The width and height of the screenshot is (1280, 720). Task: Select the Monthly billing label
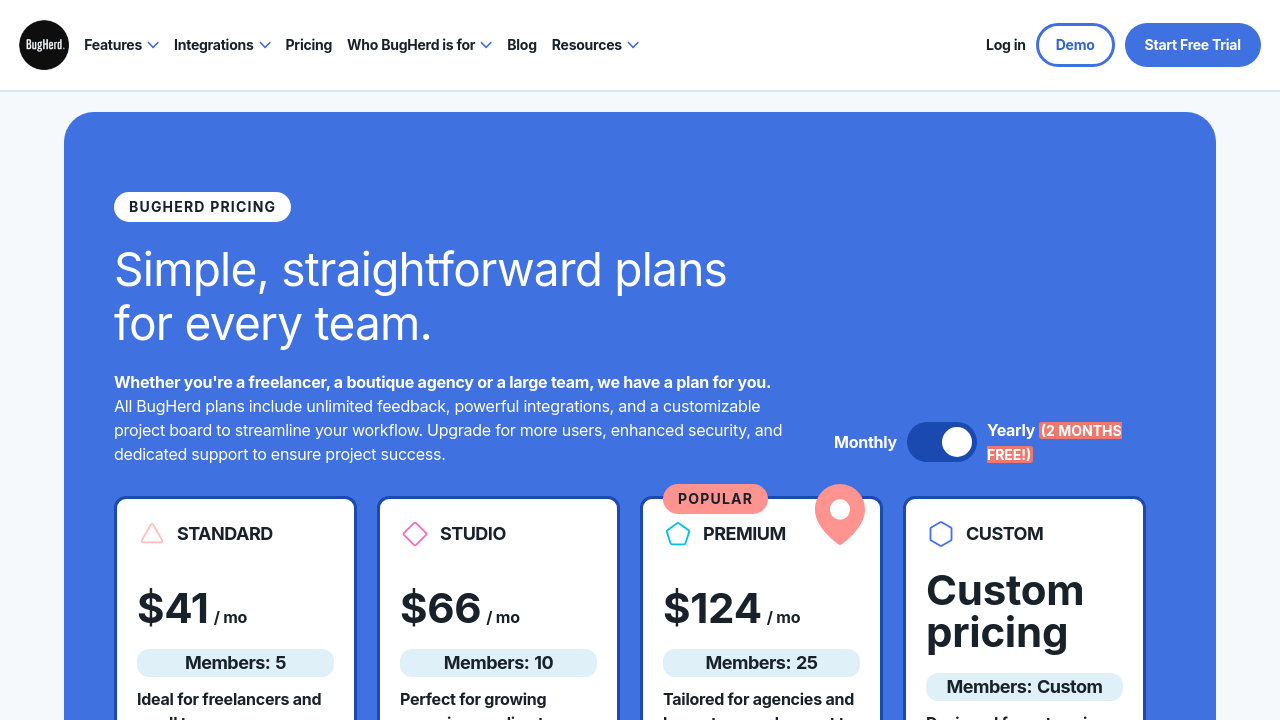[x=865, y=442]
